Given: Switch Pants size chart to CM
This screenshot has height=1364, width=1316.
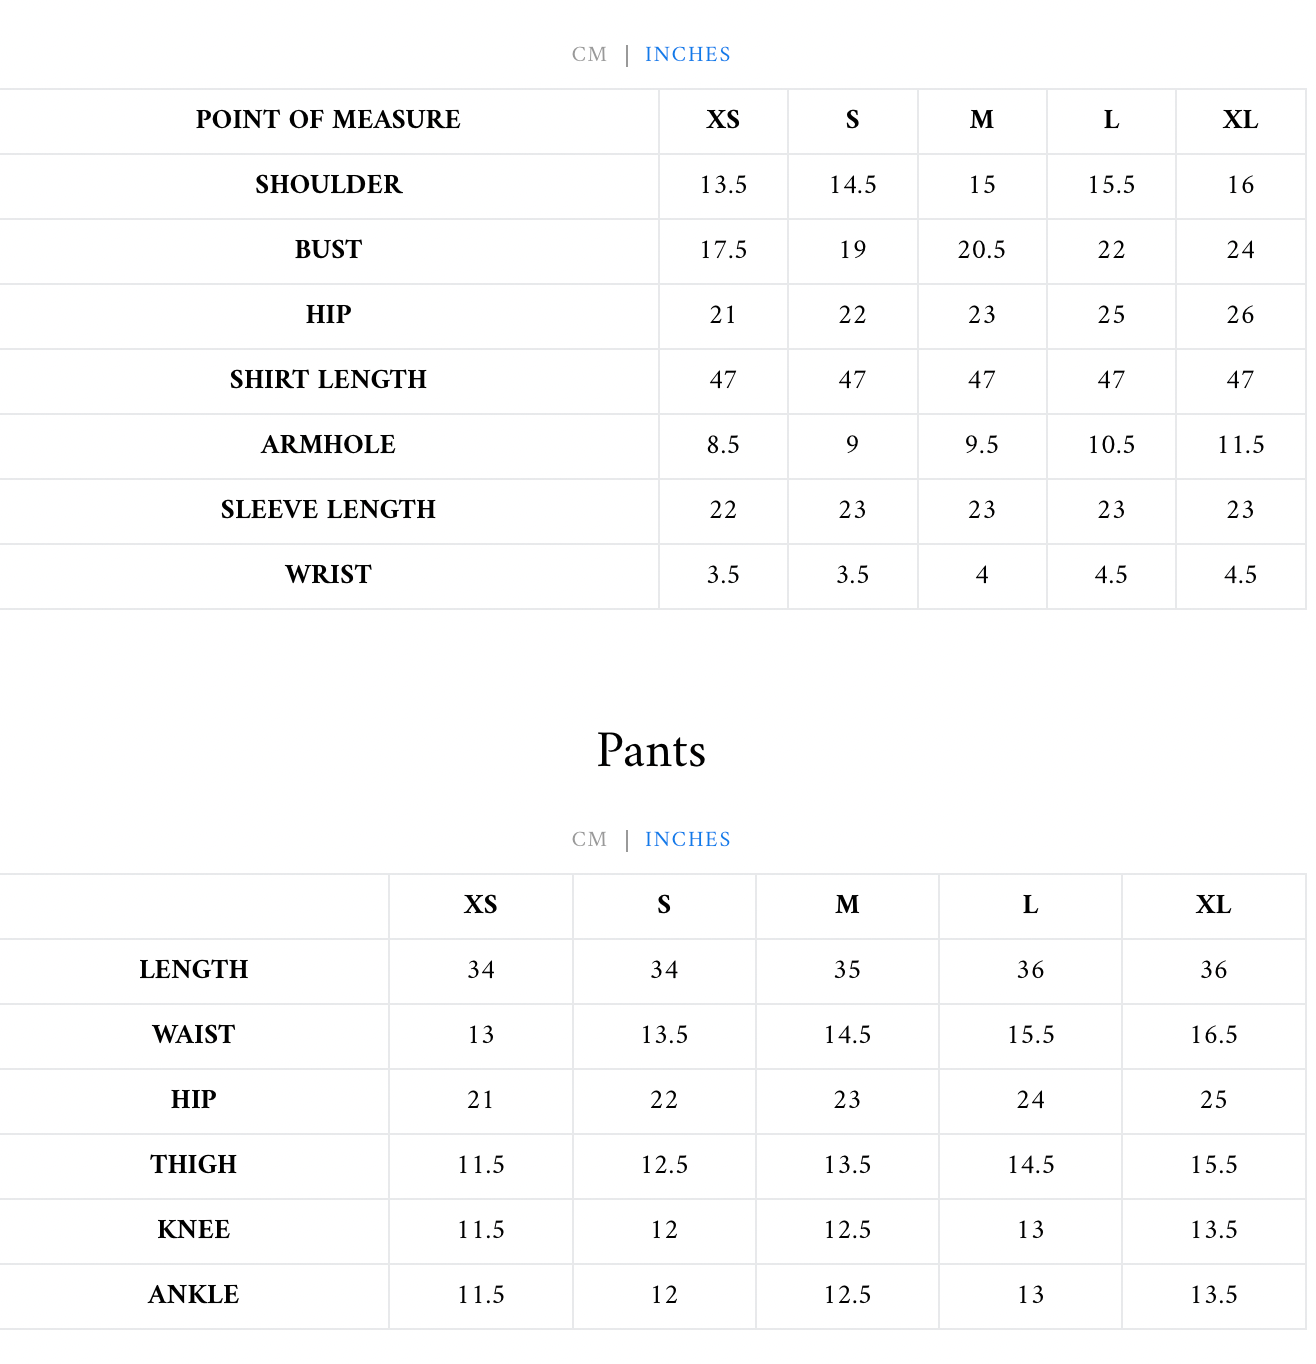Looking at the screenshot, I should (x=589, y=840).
